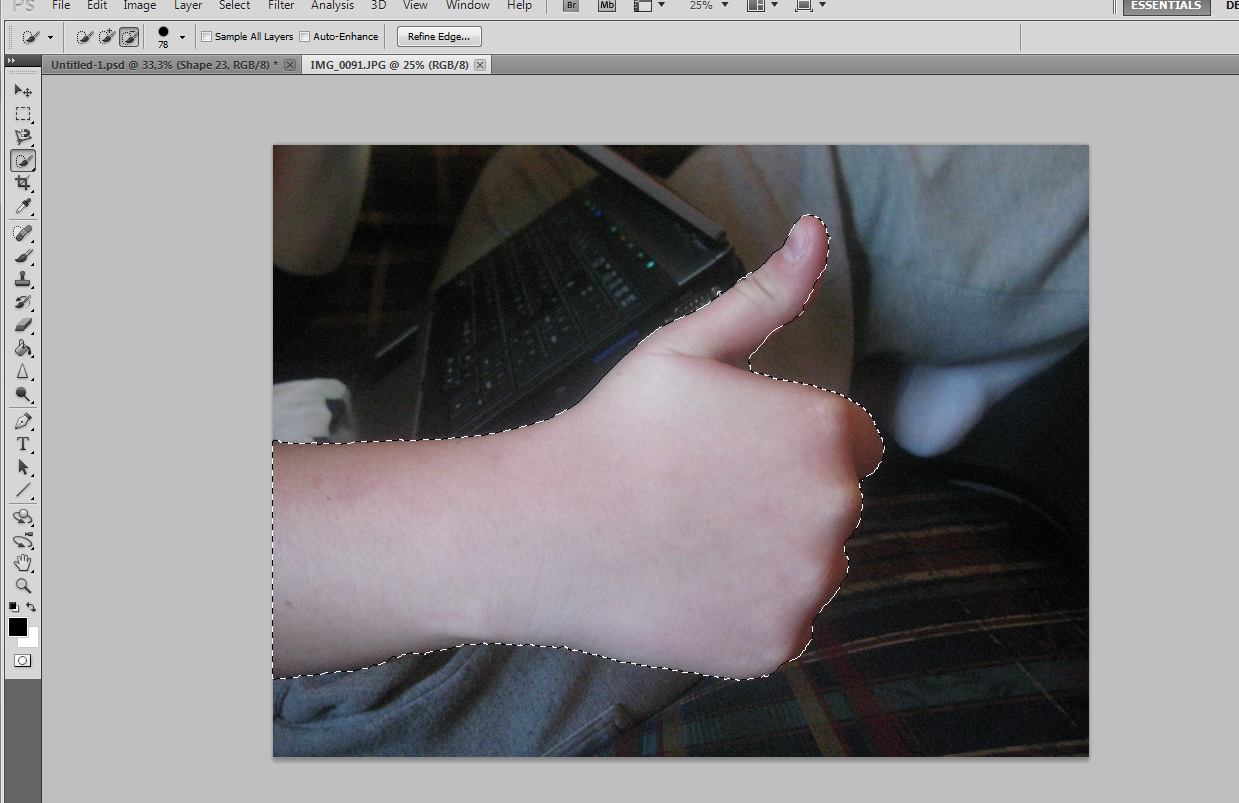Enable Sample All Layers checkbox

207,37
